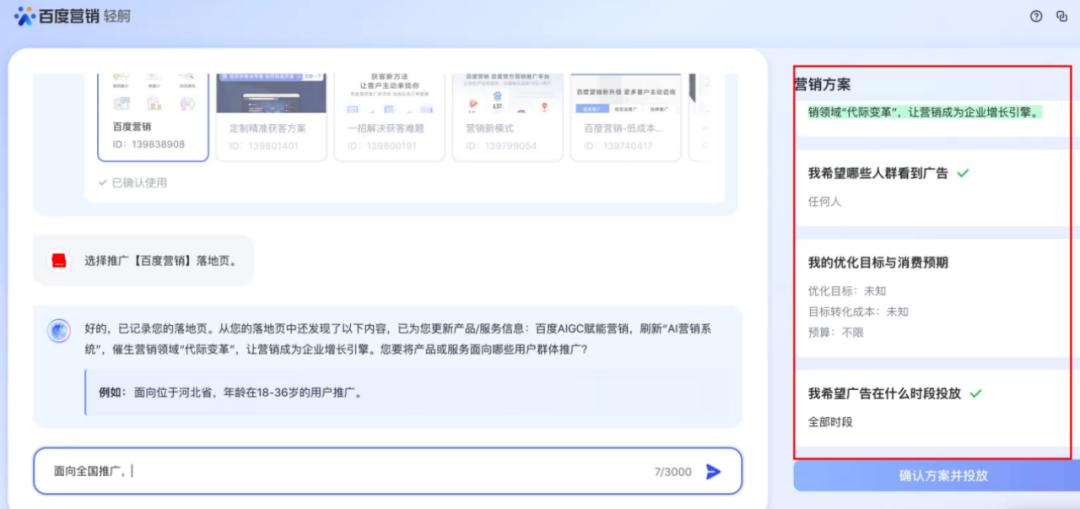Click the 全部时段 schedule value
Image resolution: width=1080 pixels, height=509 pixels.
[x=830, y=422]
